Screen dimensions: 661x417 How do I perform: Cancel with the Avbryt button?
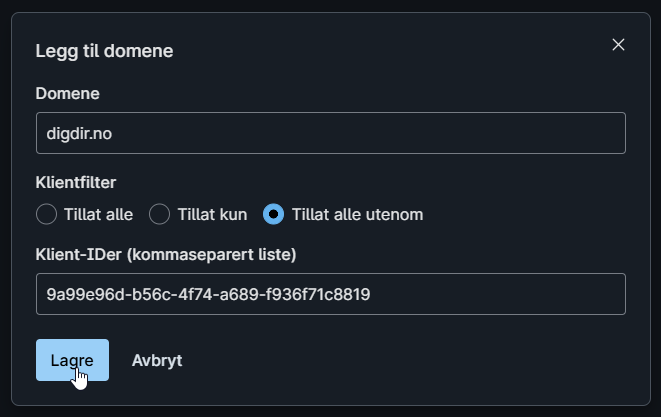[157, 360]
